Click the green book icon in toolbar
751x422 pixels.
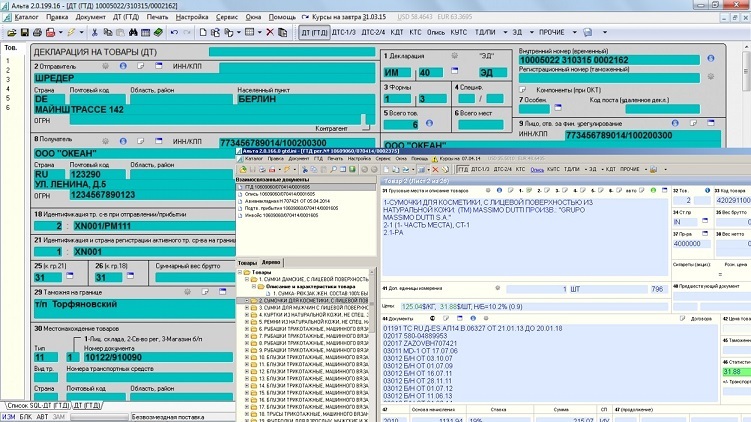click(x=159, y=33)
